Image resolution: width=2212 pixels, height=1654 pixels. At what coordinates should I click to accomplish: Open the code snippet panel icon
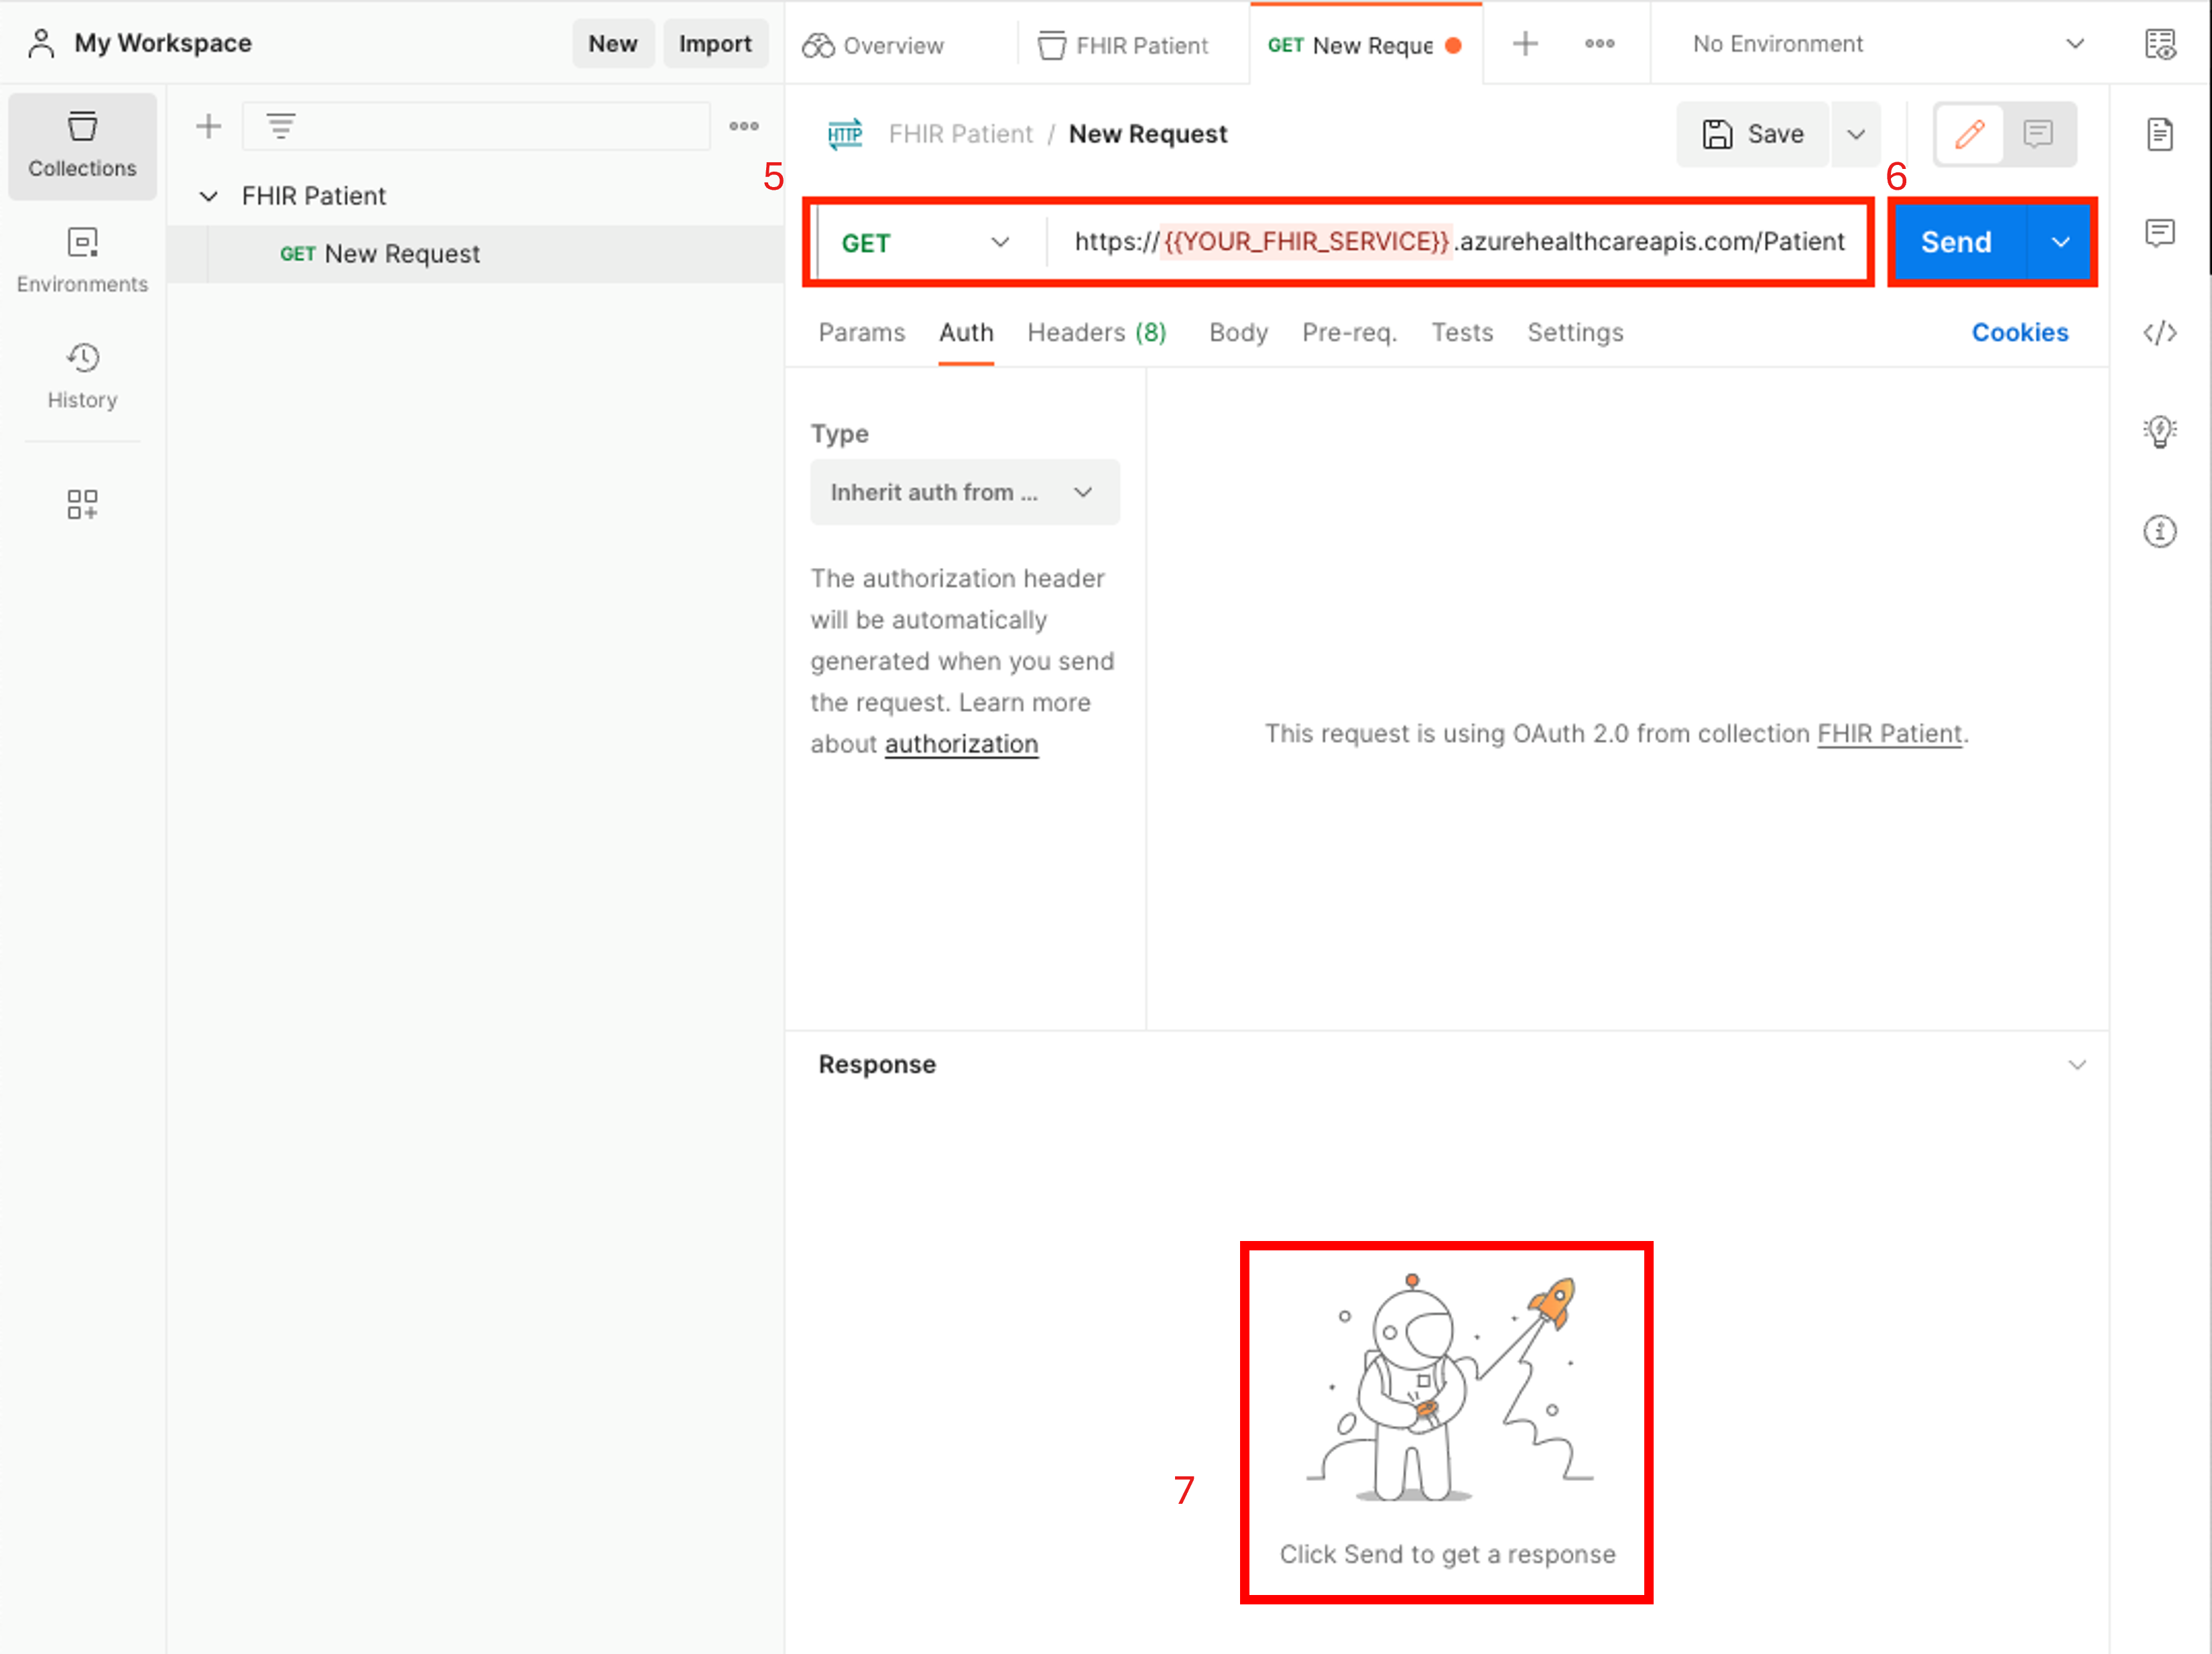(2159, 333)
